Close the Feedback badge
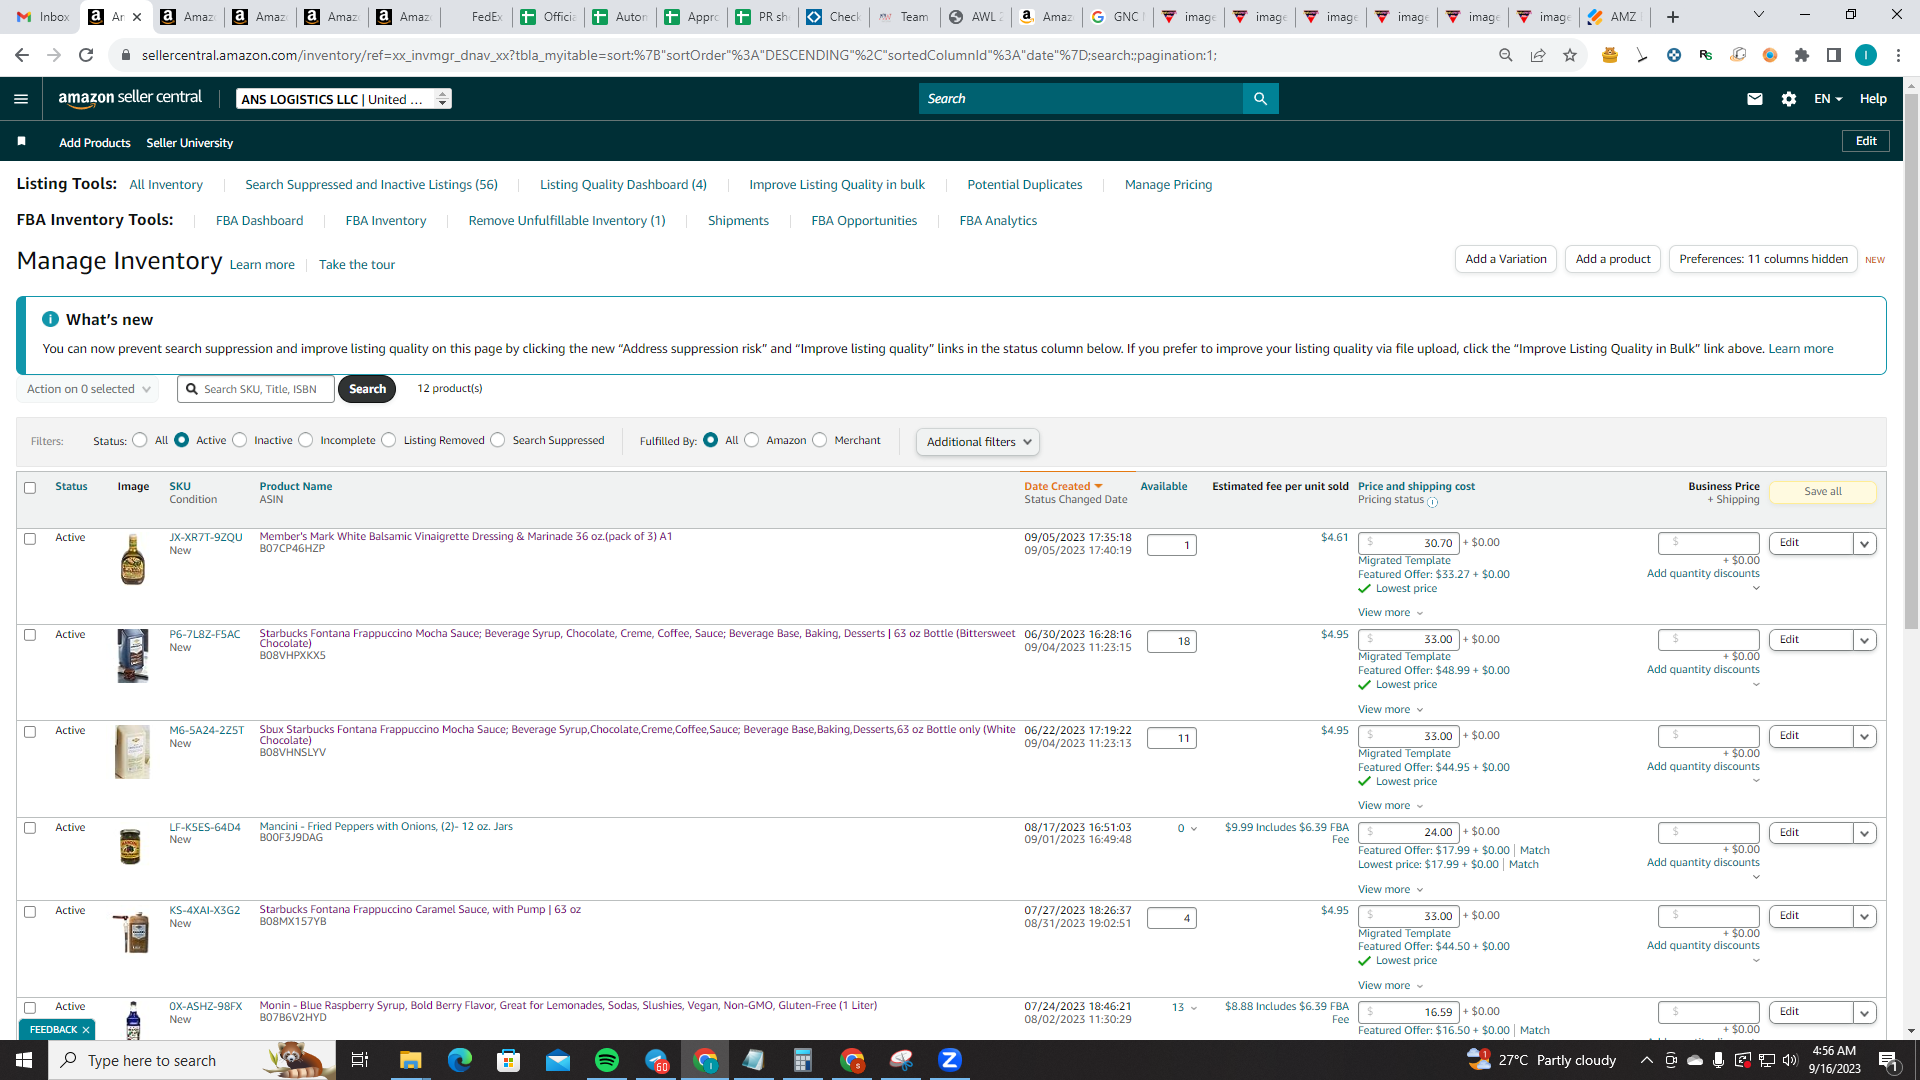1920x1080 pixels. pos(86,1030)
